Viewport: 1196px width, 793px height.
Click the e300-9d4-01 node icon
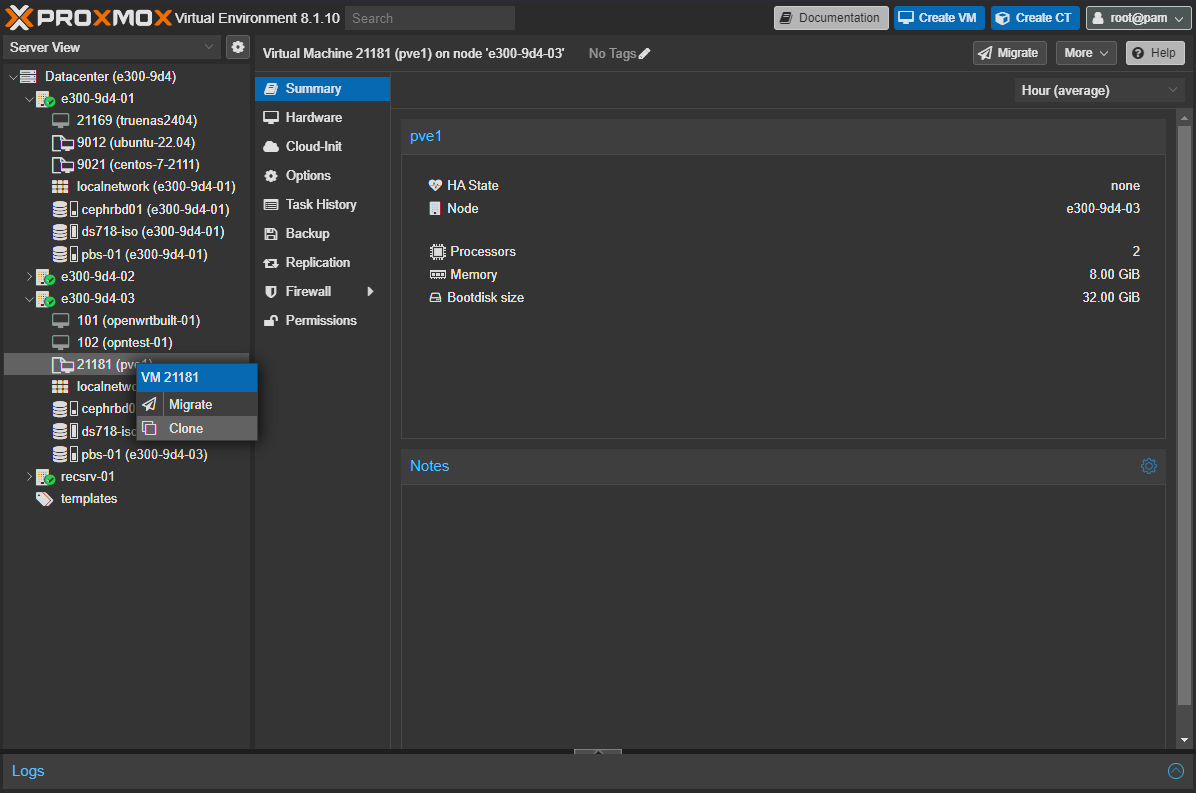(x=45, y=98)
